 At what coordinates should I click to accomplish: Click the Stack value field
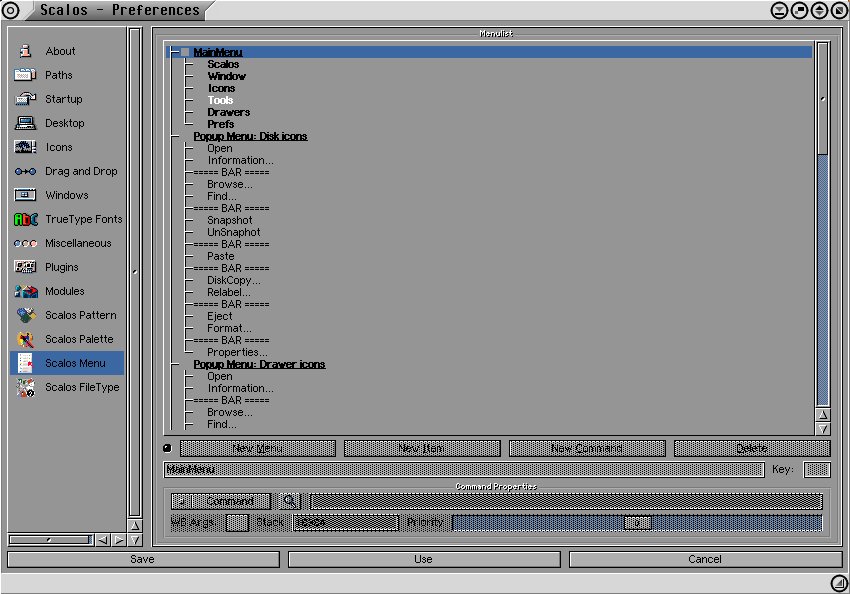click(x=346, y=522)
